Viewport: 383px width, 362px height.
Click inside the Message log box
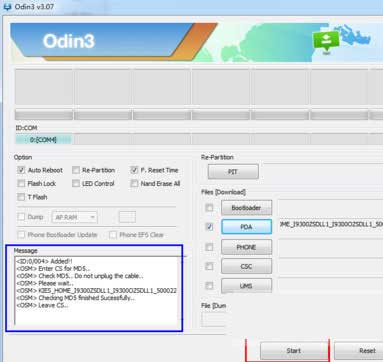point(98,290)
